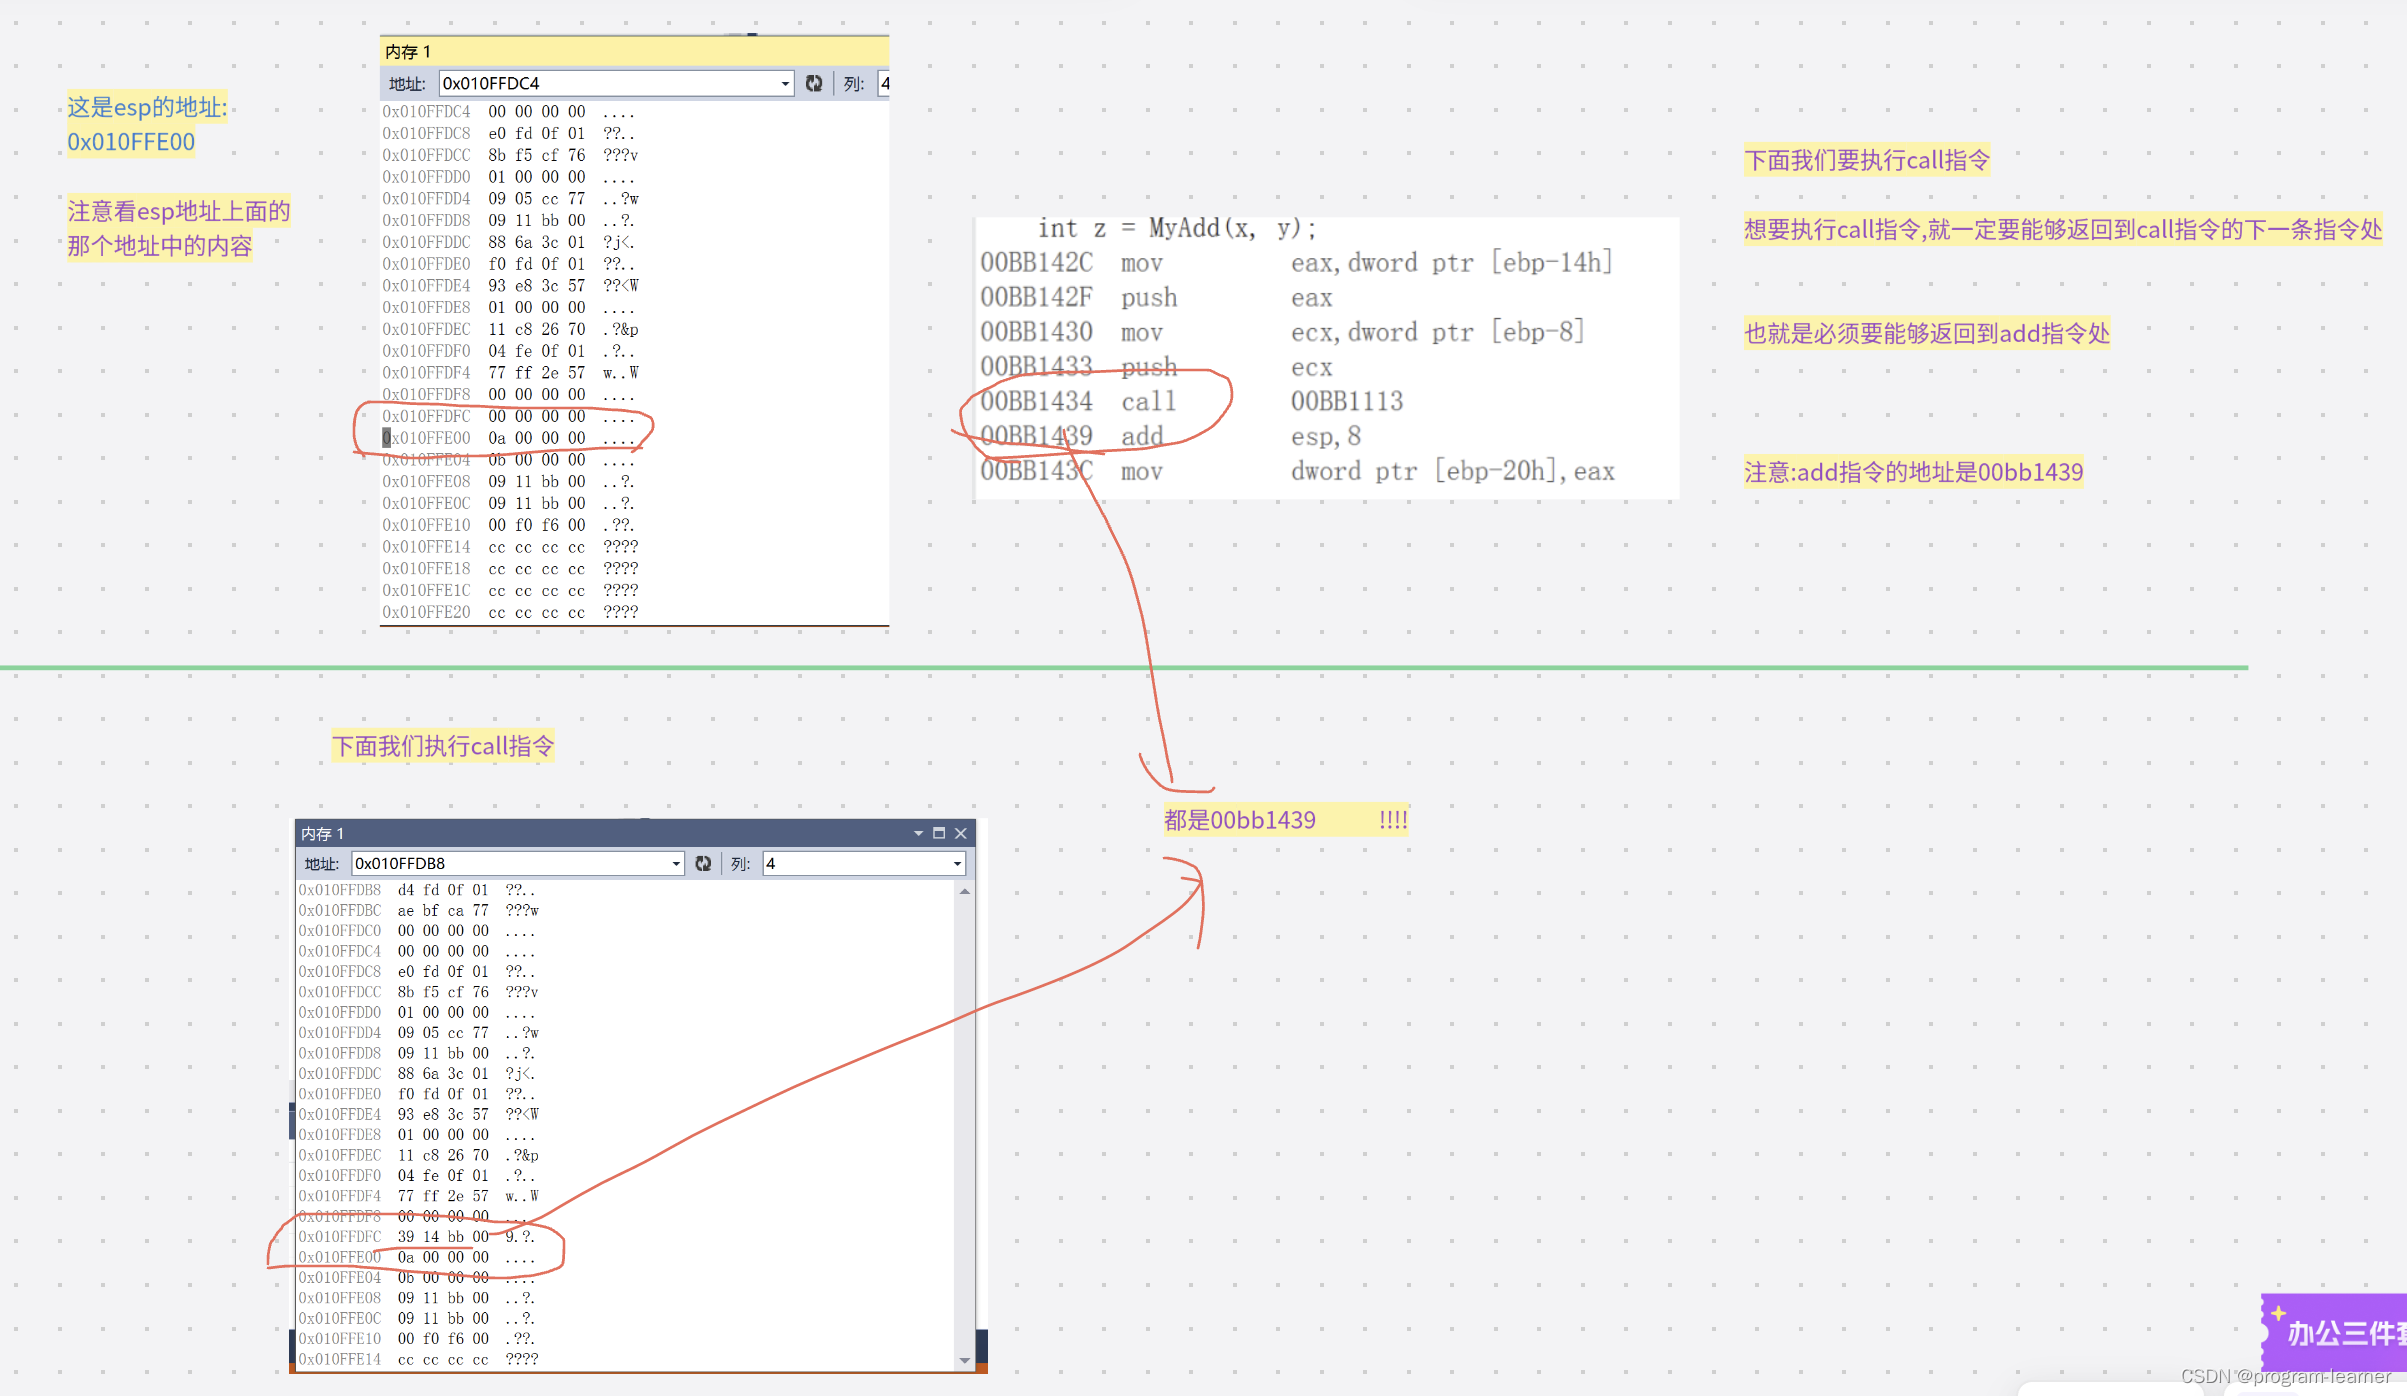Click memory row 0x010FFE18 in the top window

pyautogui.click(x=510, y=568)
